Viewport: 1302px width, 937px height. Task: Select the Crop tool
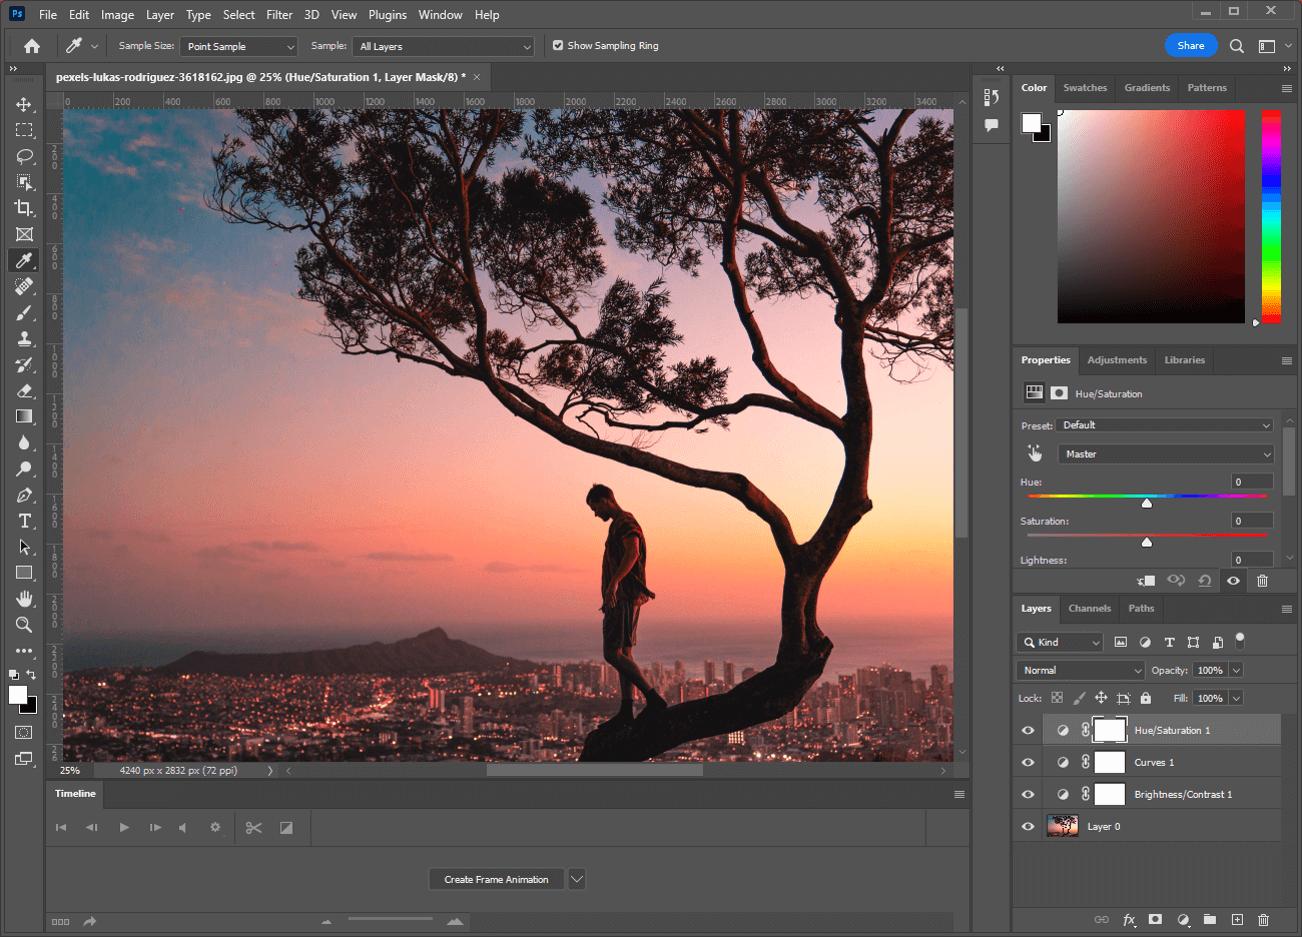[24, 208]
